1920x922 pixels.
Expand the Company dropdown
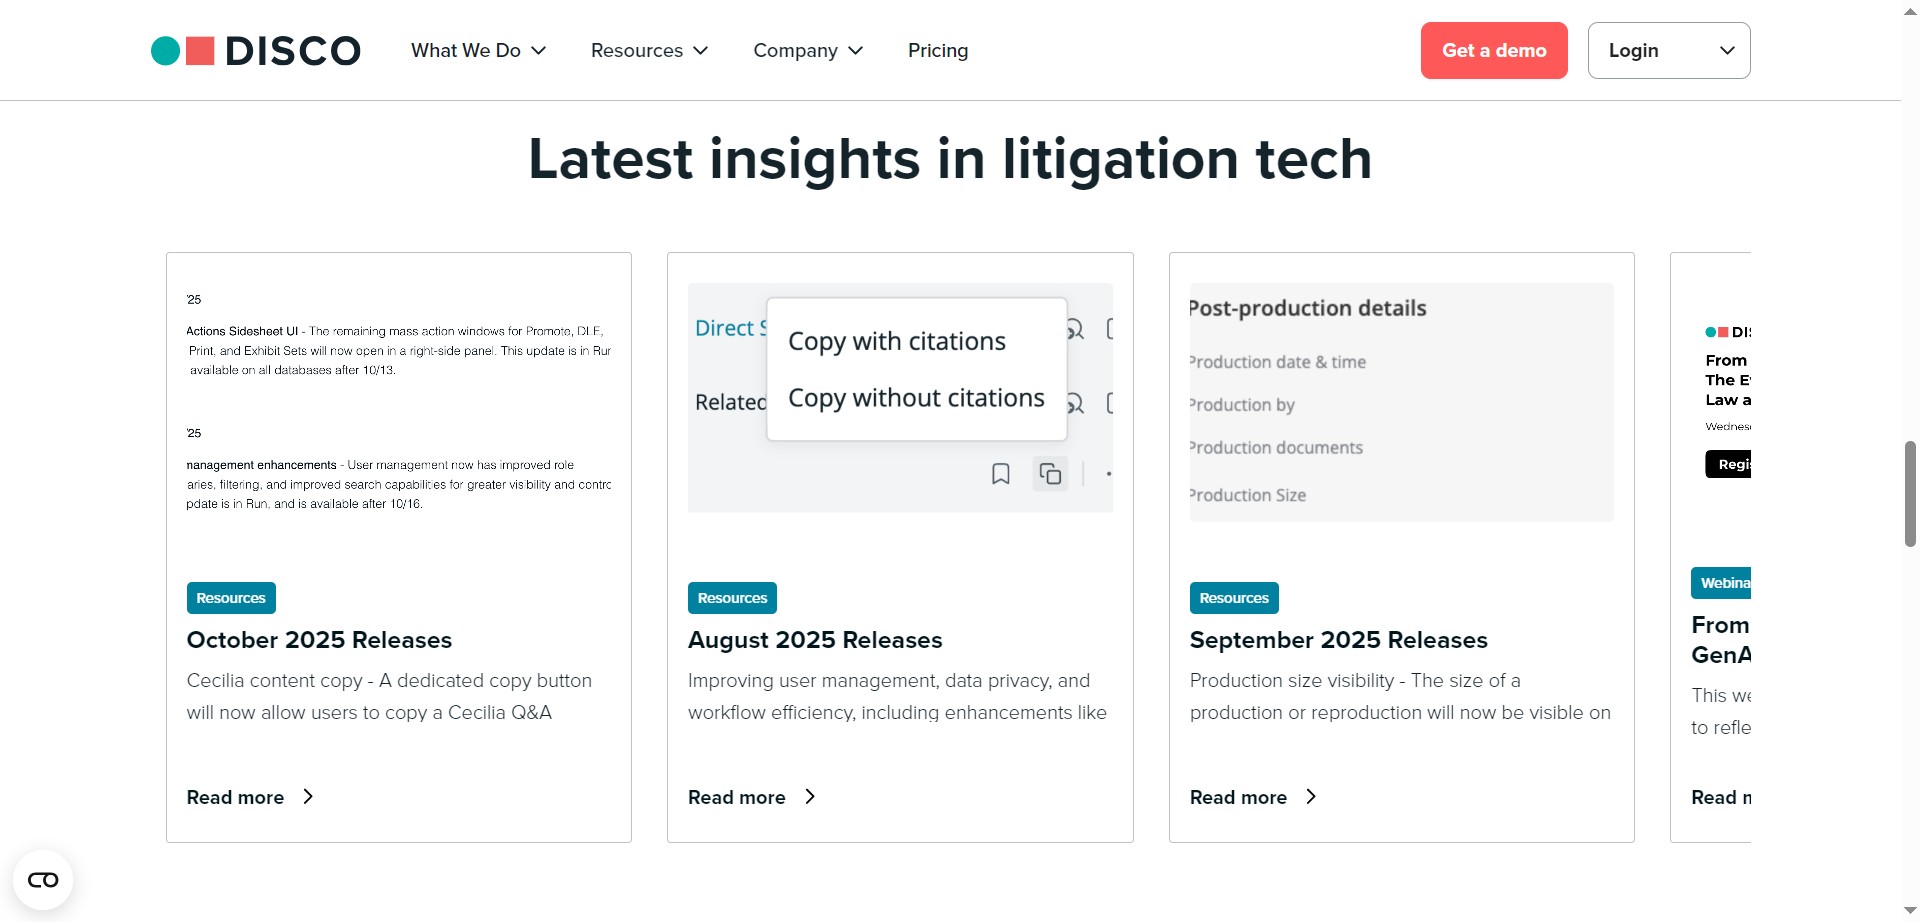807,50
